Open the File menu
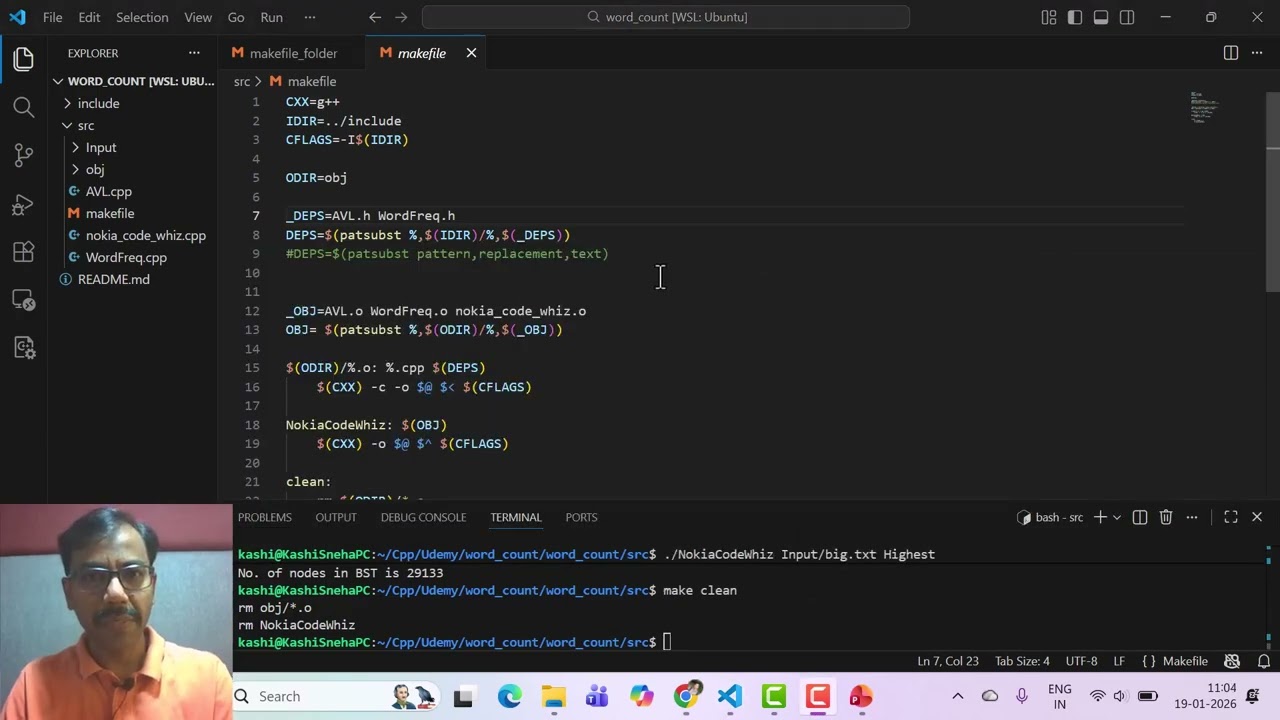The height and width of the screenshot is (720, 1280). [52, 17]
